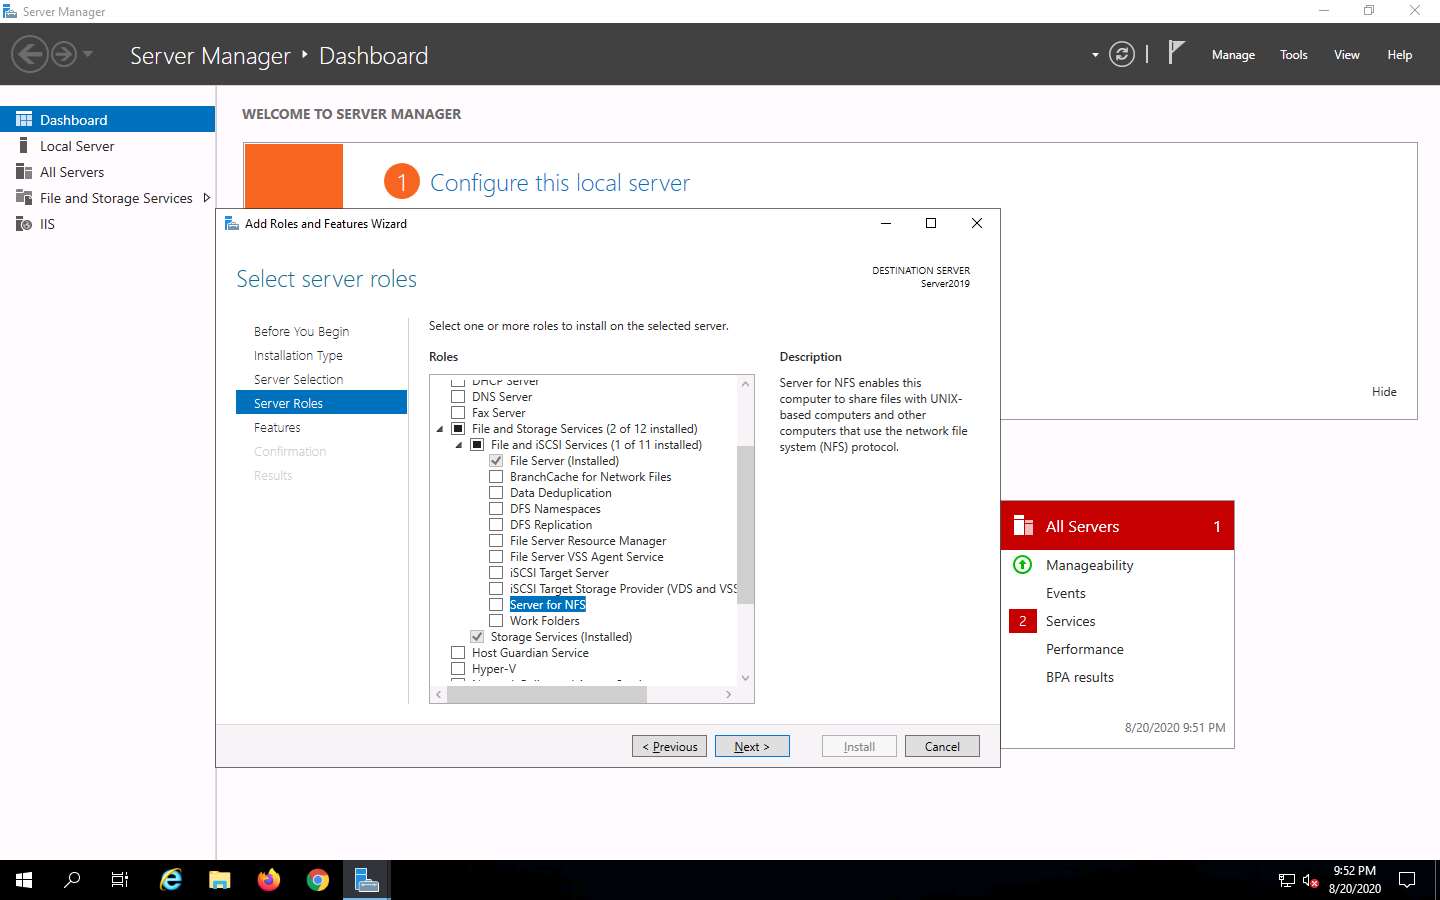
Task: Click roles list horizontal scrollbar thumb
Action: pyautogui.click(x=546, y=694)
